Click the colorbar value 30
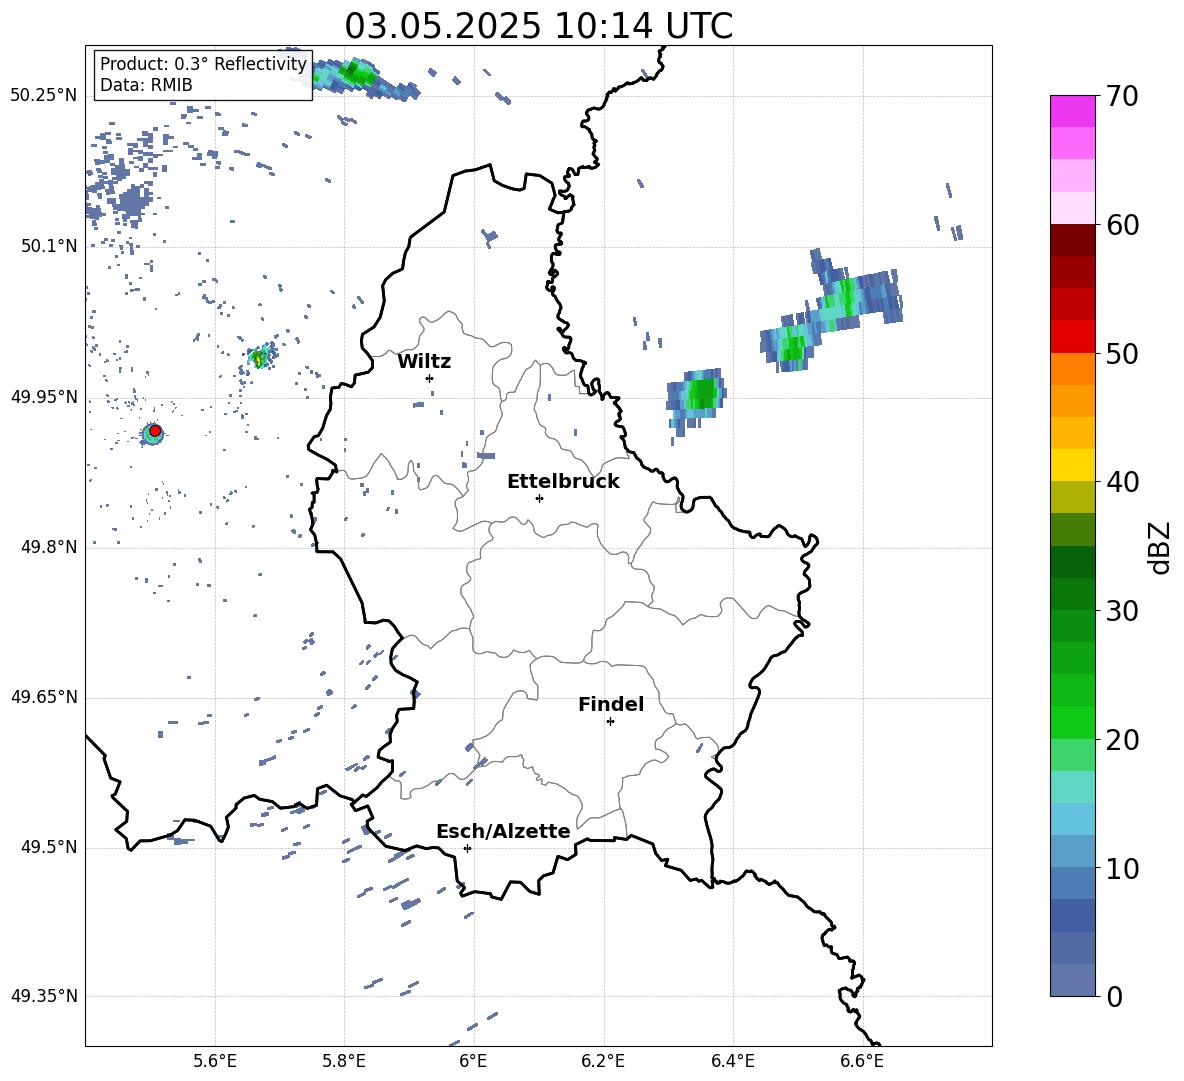This screenshot has height=1081, width=1184. [x=1122, y=611]
